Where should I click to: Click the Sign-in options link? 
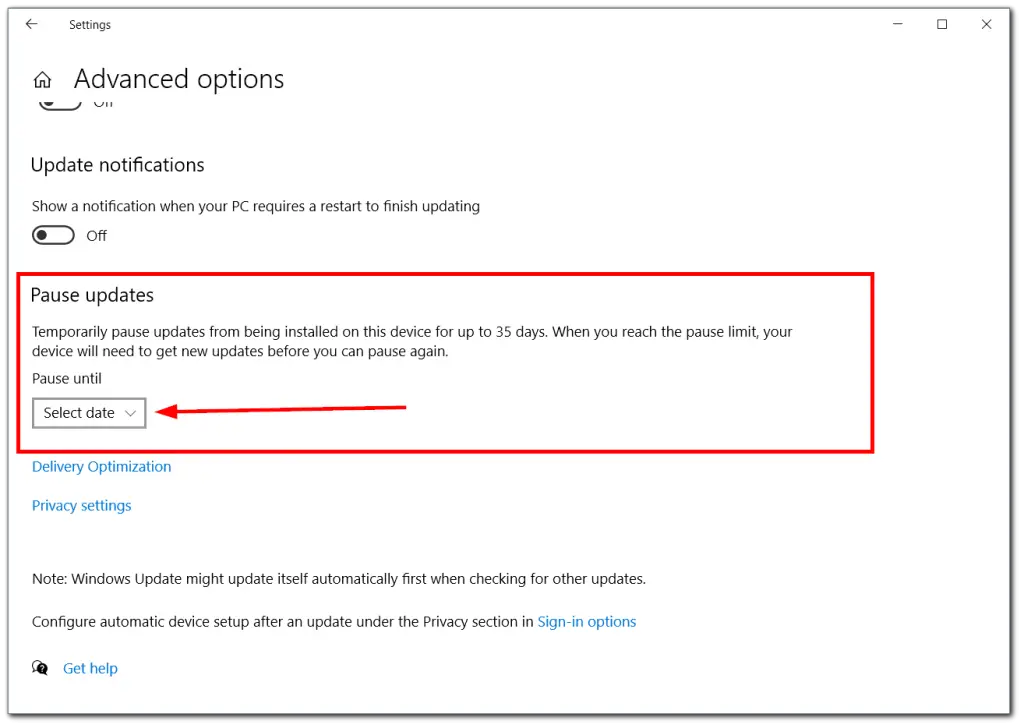click(587, 621)
